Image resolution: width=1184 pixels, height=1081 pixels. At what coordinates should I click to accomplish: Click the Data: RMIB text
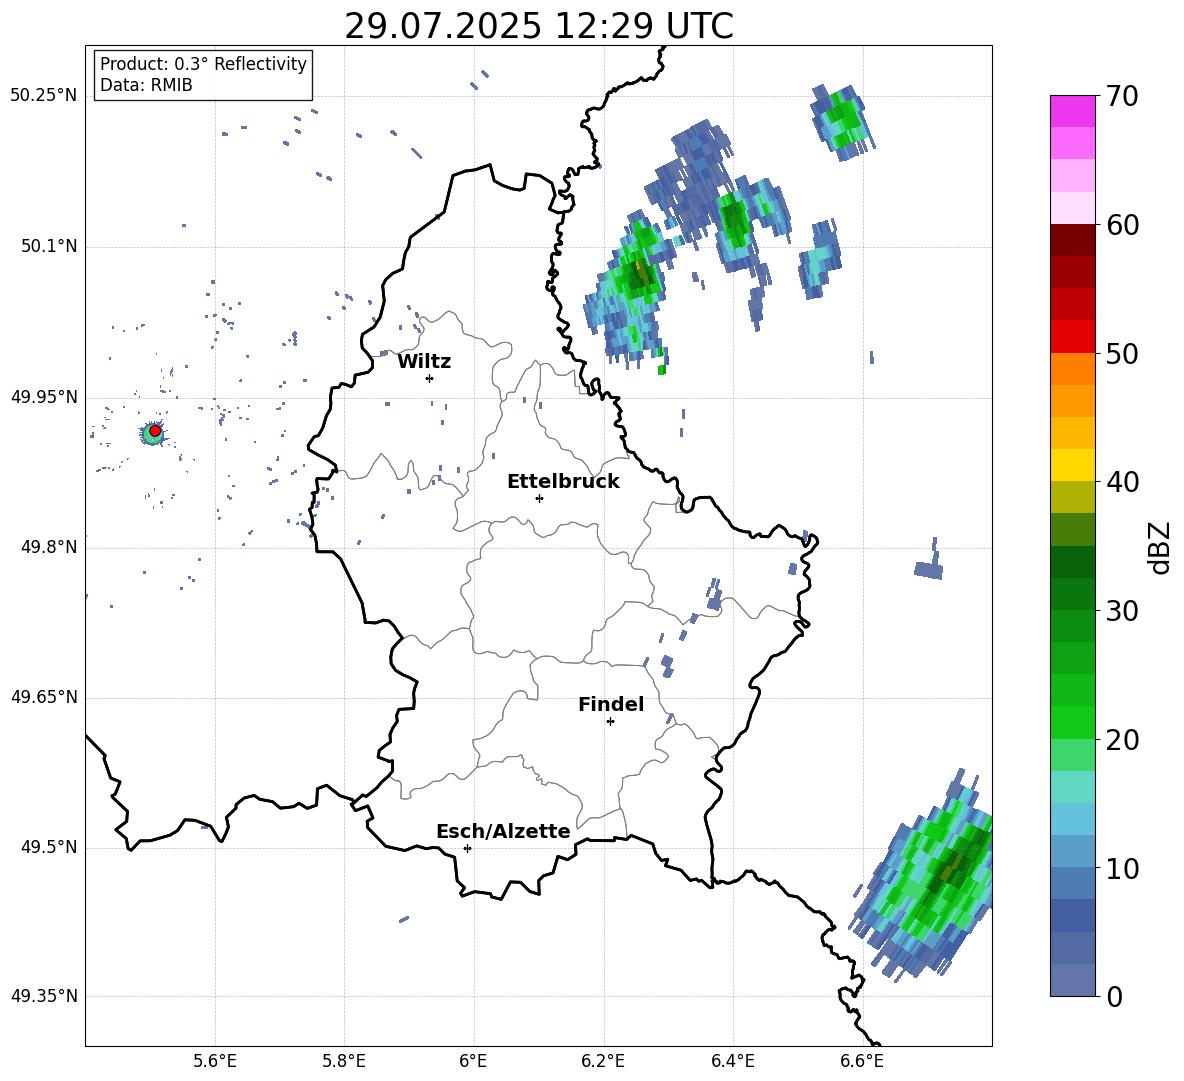[x=146, y=85]
